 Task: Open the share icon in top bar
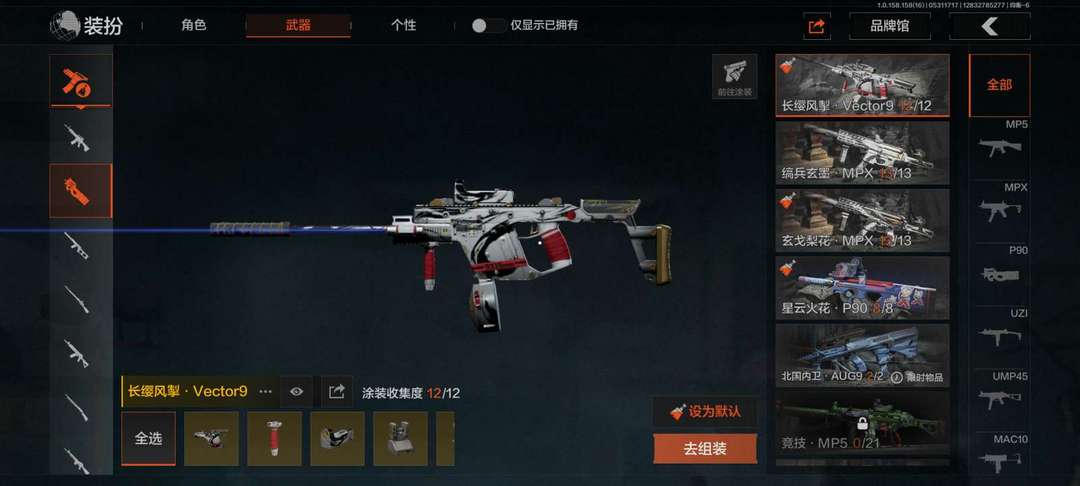(817, 26)
